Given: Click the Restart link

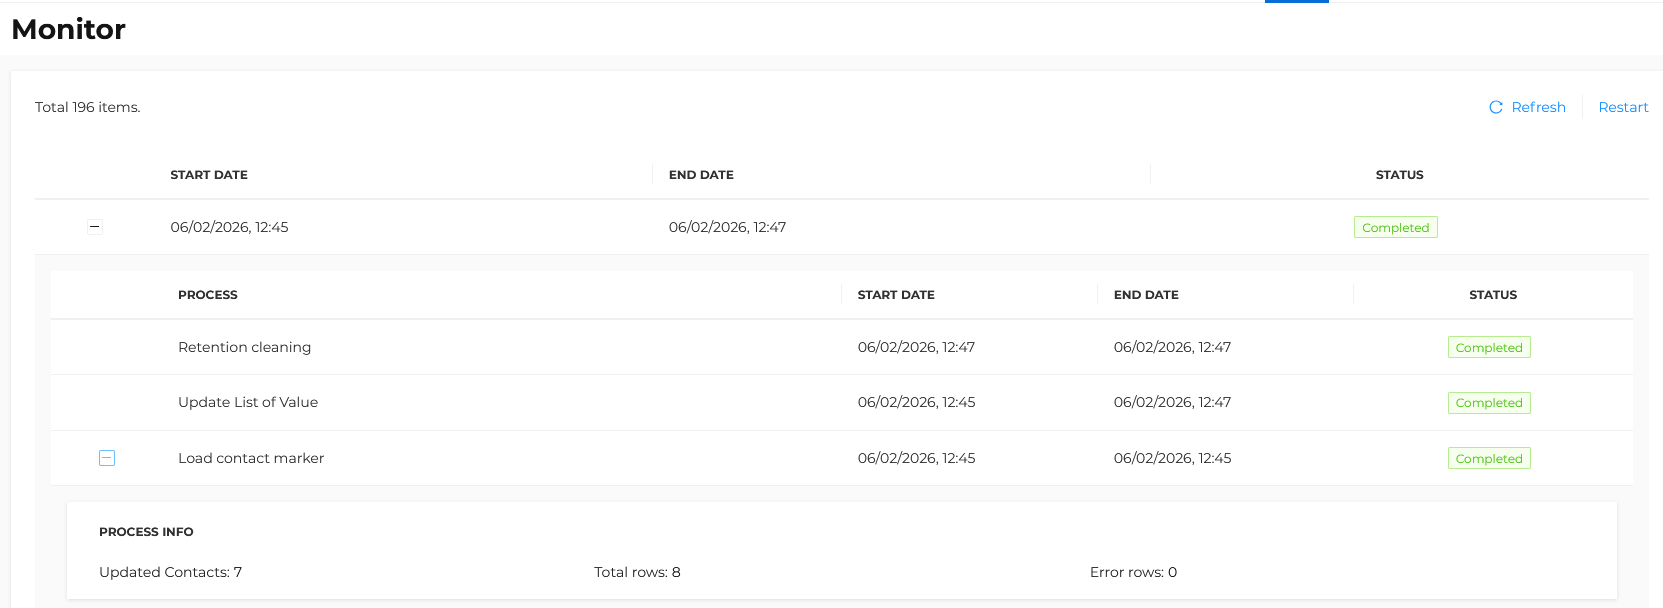Looking at the screenshot, I should coord(1623,107).
